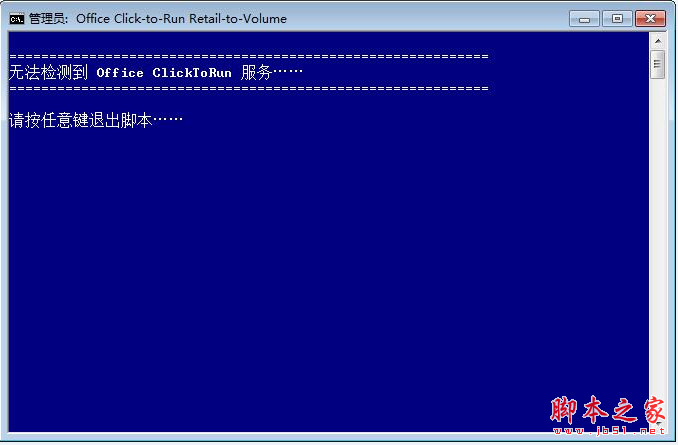Maximize the Retail-to-Volume console window
This screenshot has height=445, width=678.
[617, 19]
